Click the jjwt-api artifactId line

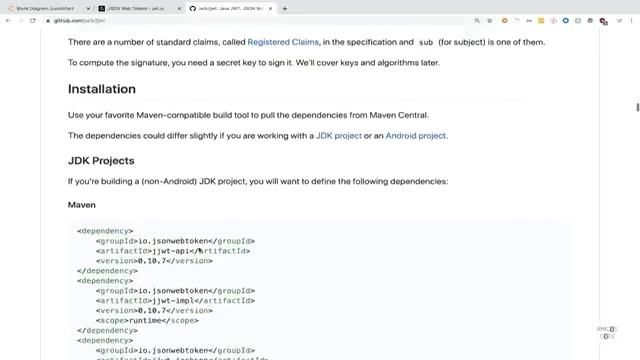click(173, 251)
